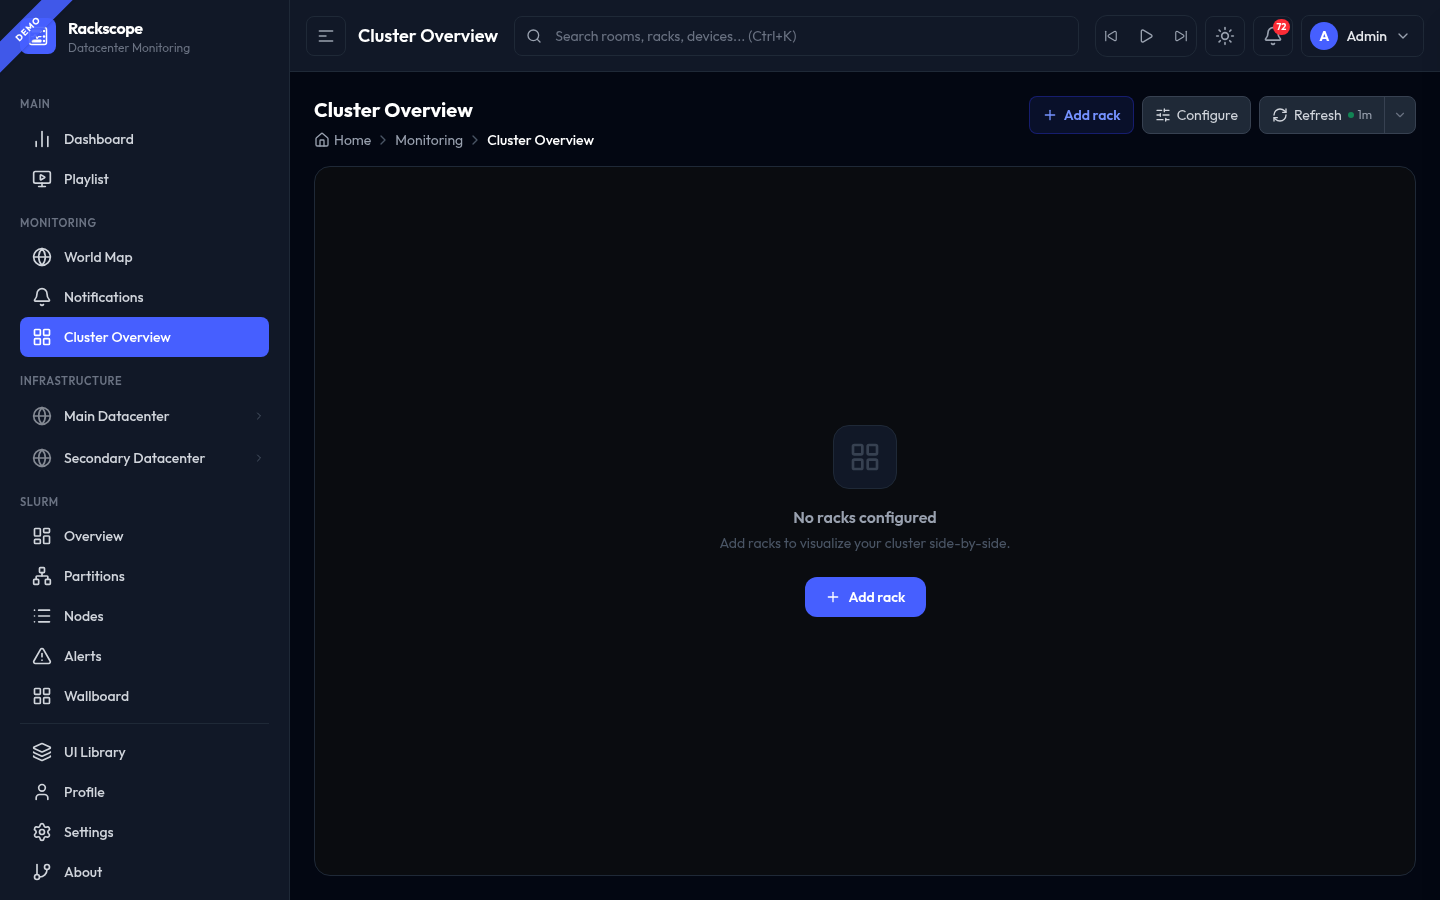The height and width of the screenshot is (900, 1440).
Task: Check Slurm Alerts
Action: 83,656
